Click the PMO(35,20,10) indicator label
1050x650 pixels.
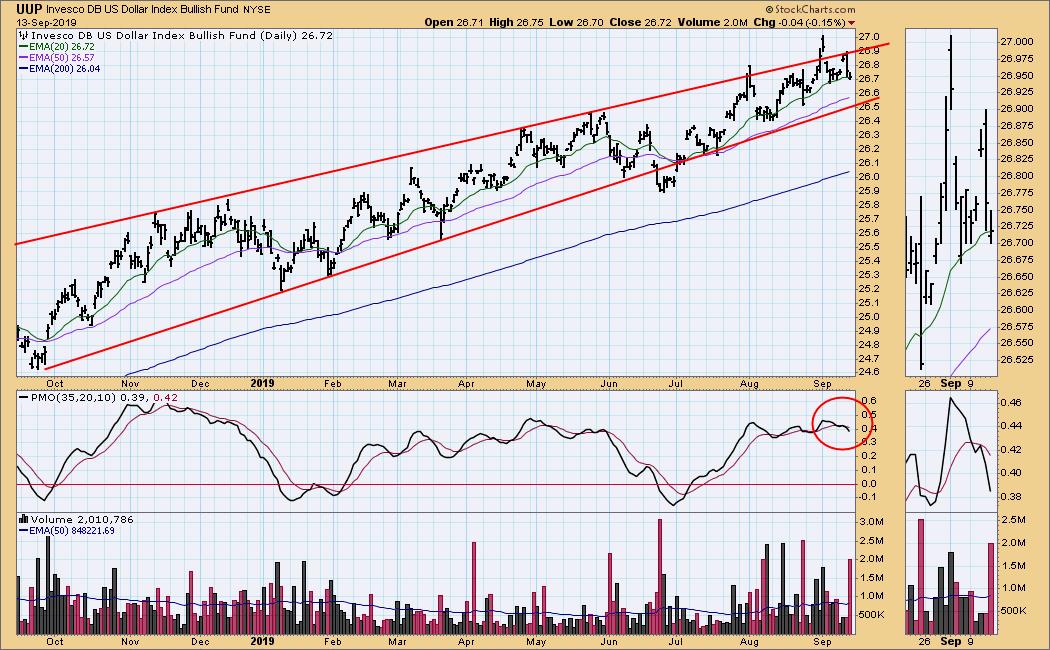tap(72, 398)
